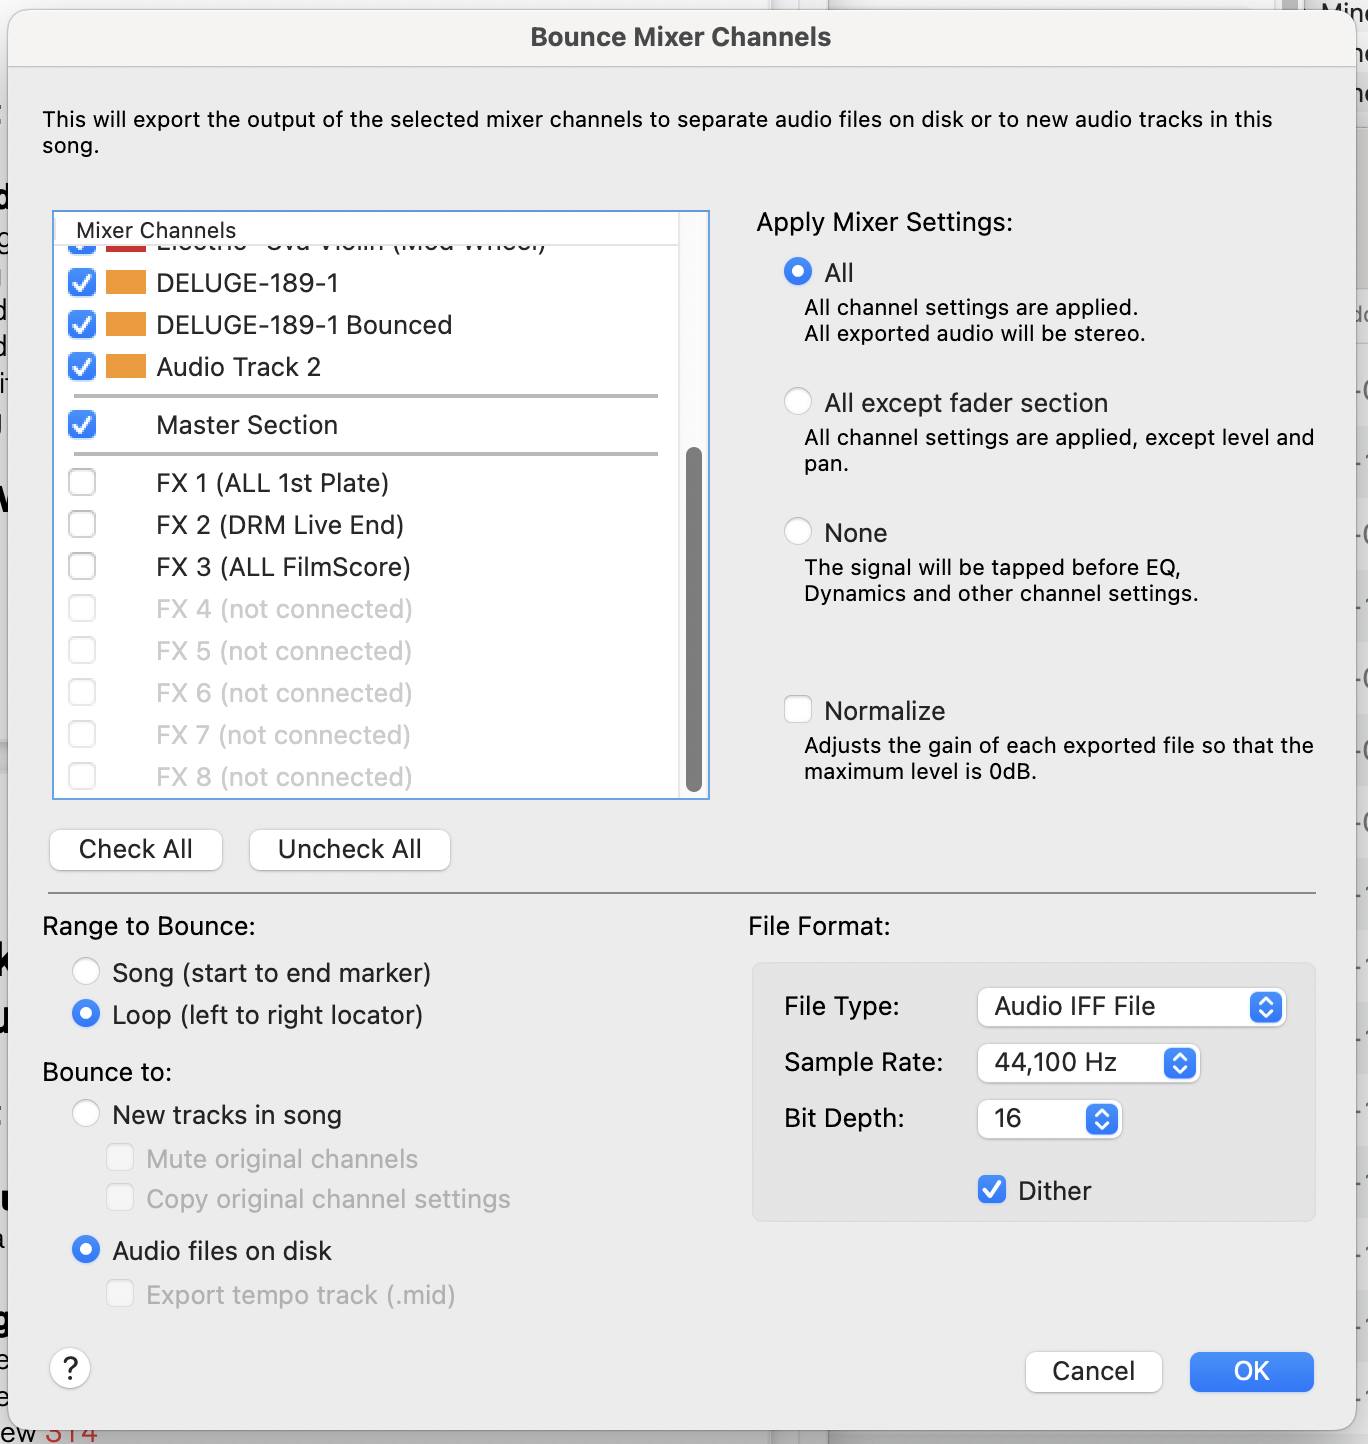Open the help question mark button
This screenshot has width=1368, height=1444.
(x=70, y=1367)
